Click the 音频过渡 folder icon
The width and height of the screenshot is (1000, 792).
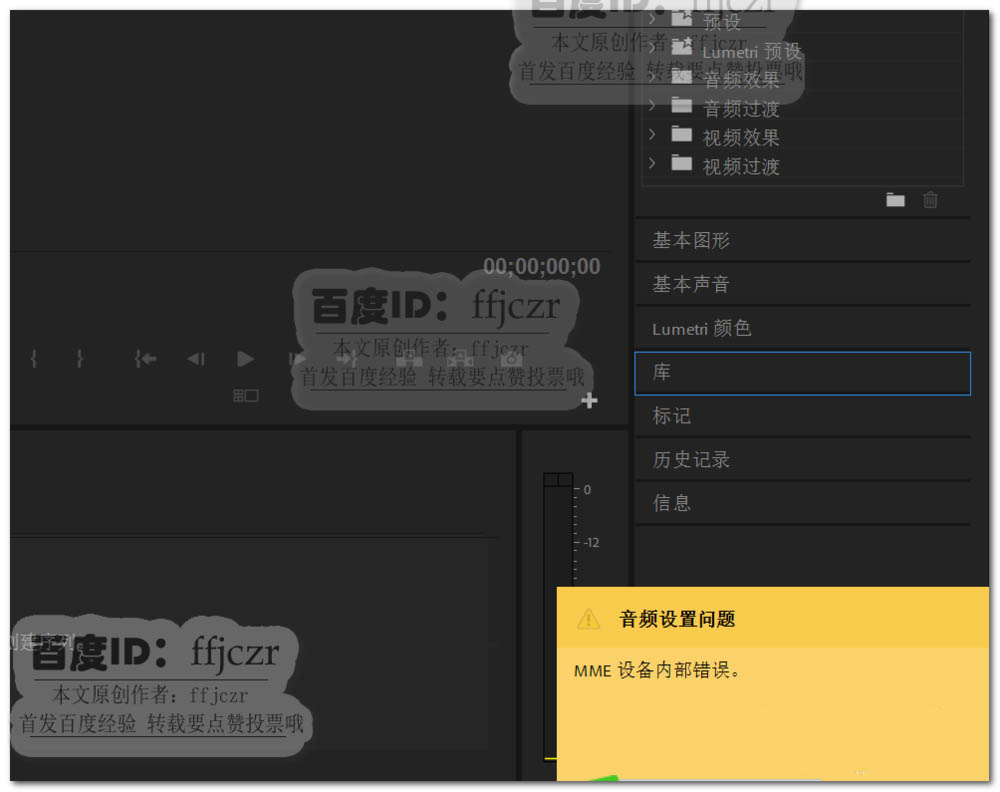pos(682,105)
